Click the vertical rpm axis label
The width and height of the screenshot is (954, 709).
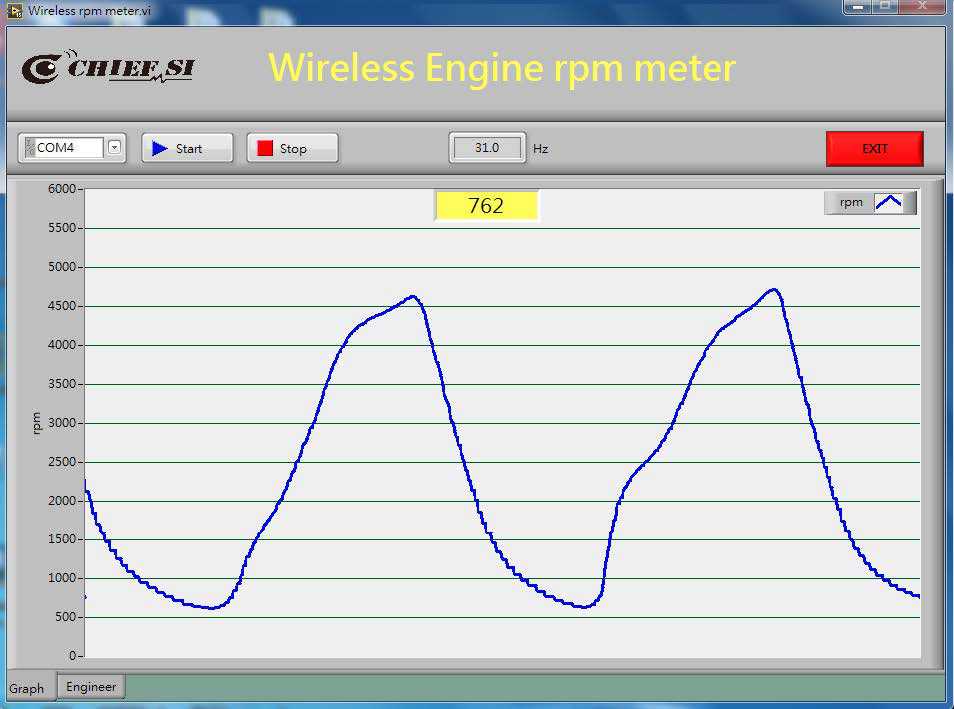click(x=37, y=422)
